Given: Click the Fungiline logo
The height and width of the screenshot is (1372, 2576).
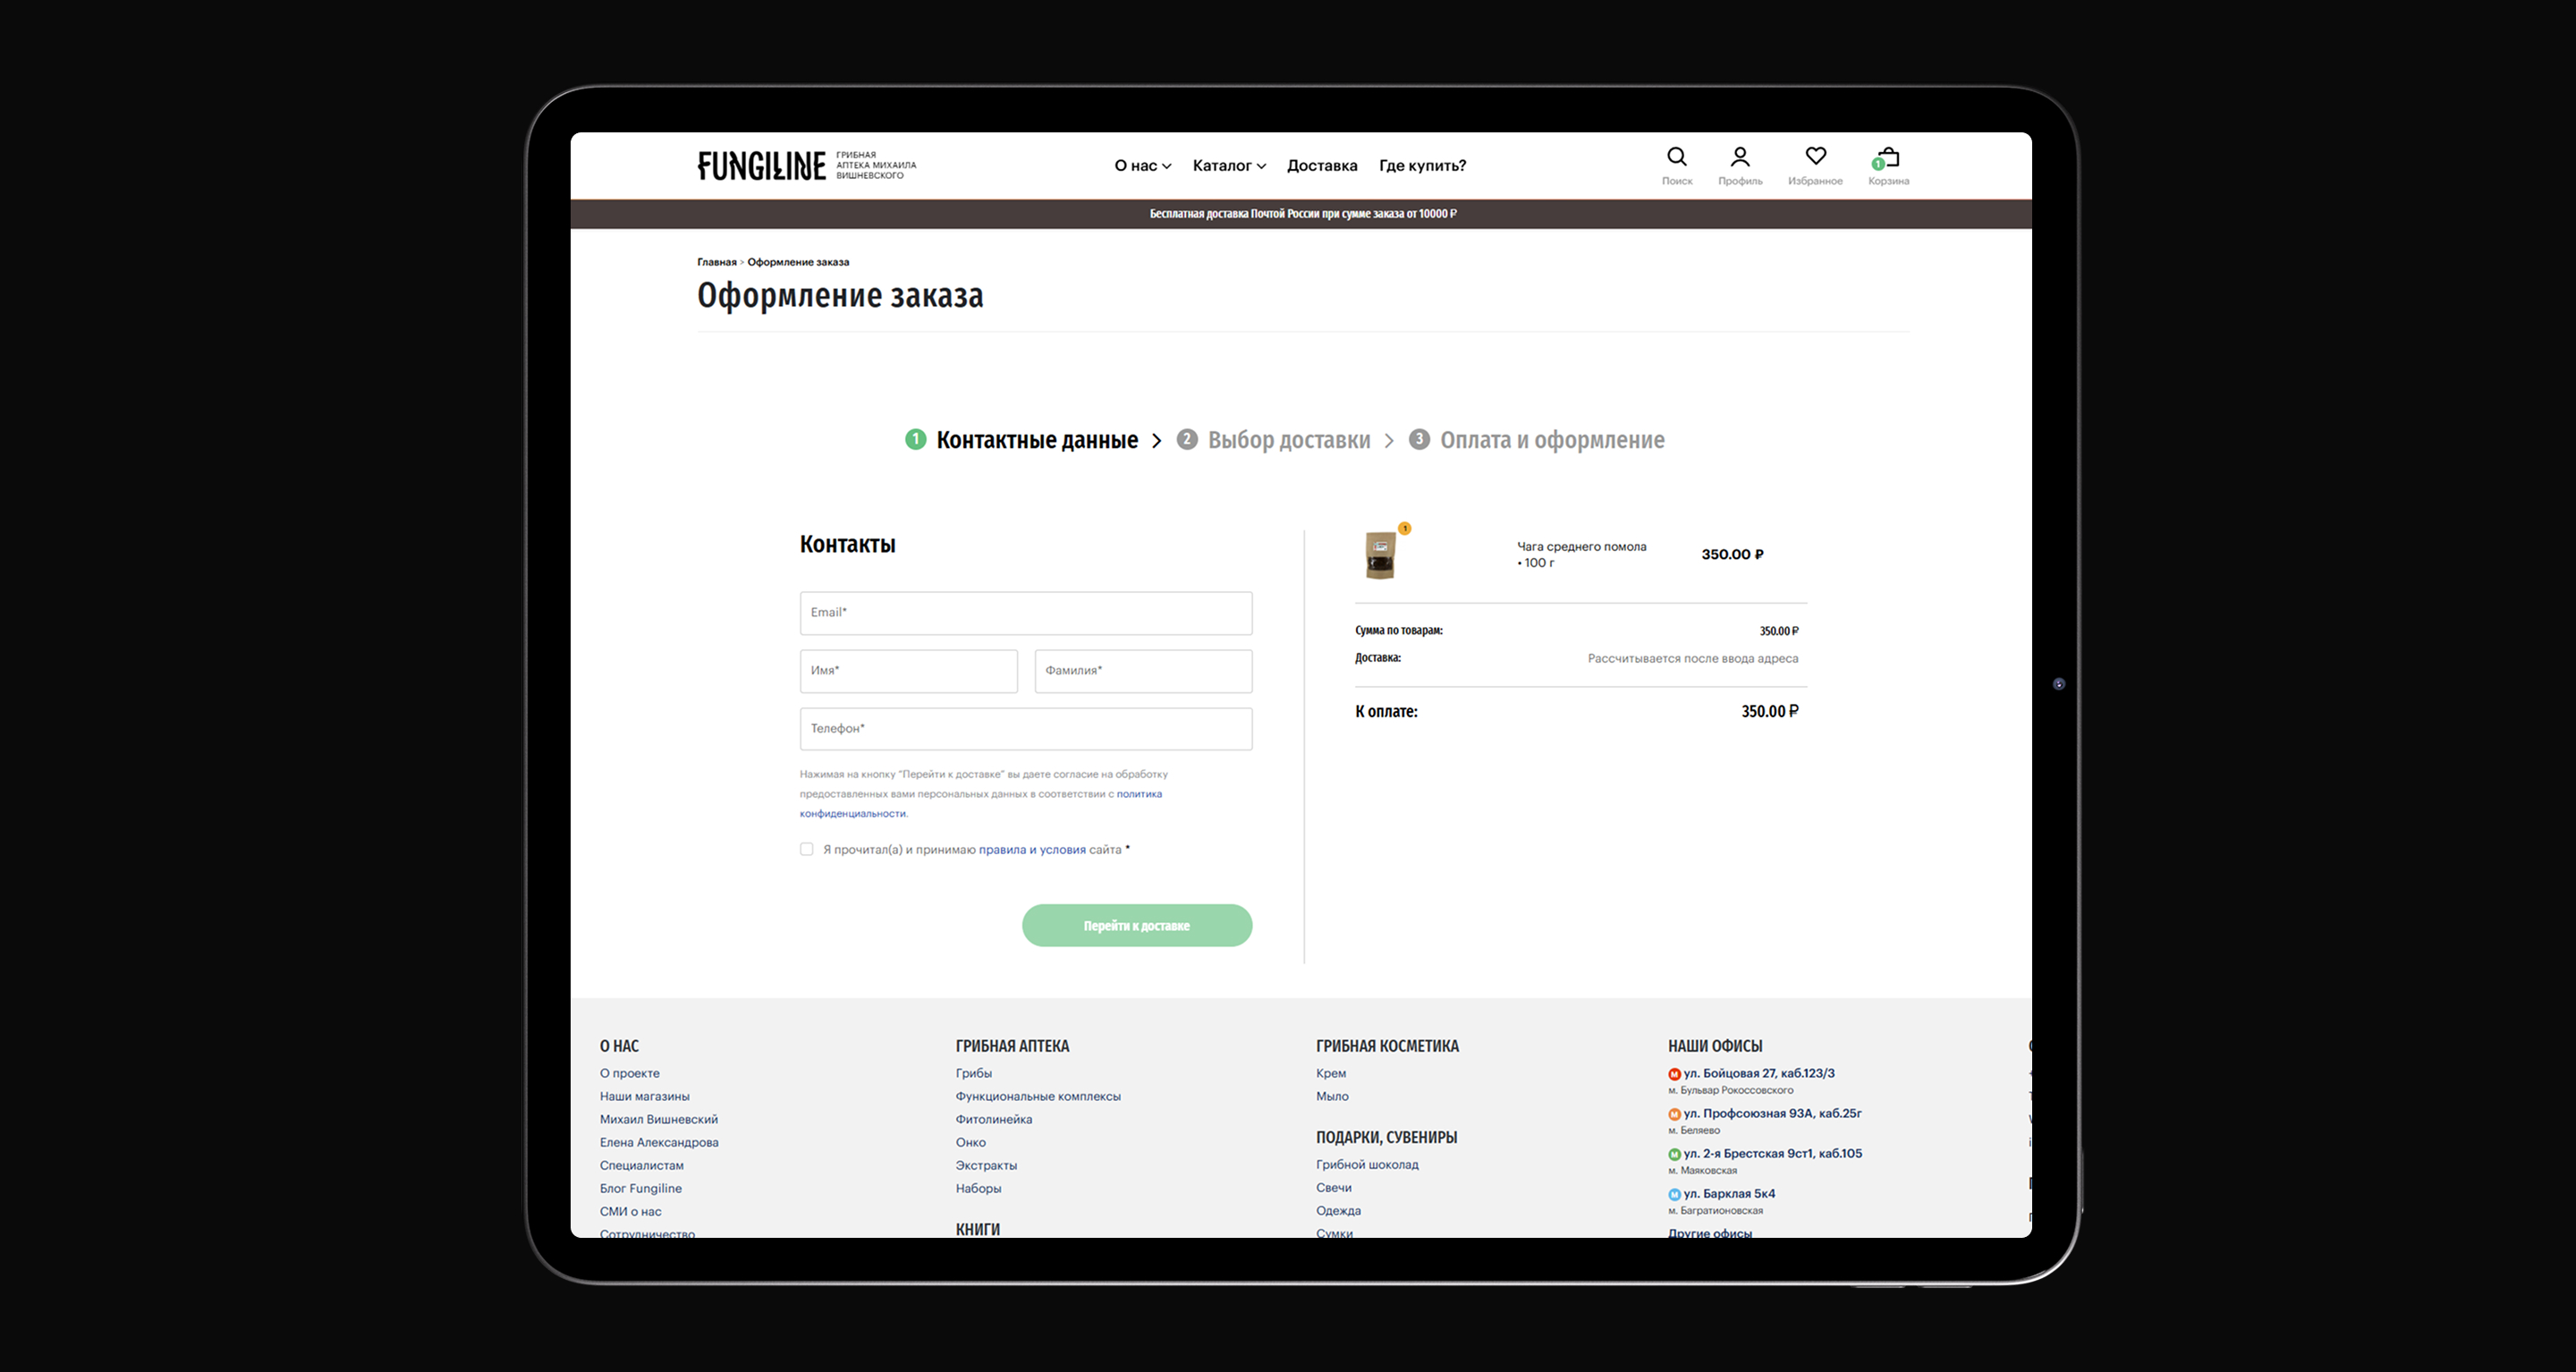Looking at the screenshot, I should pos(761,166).
